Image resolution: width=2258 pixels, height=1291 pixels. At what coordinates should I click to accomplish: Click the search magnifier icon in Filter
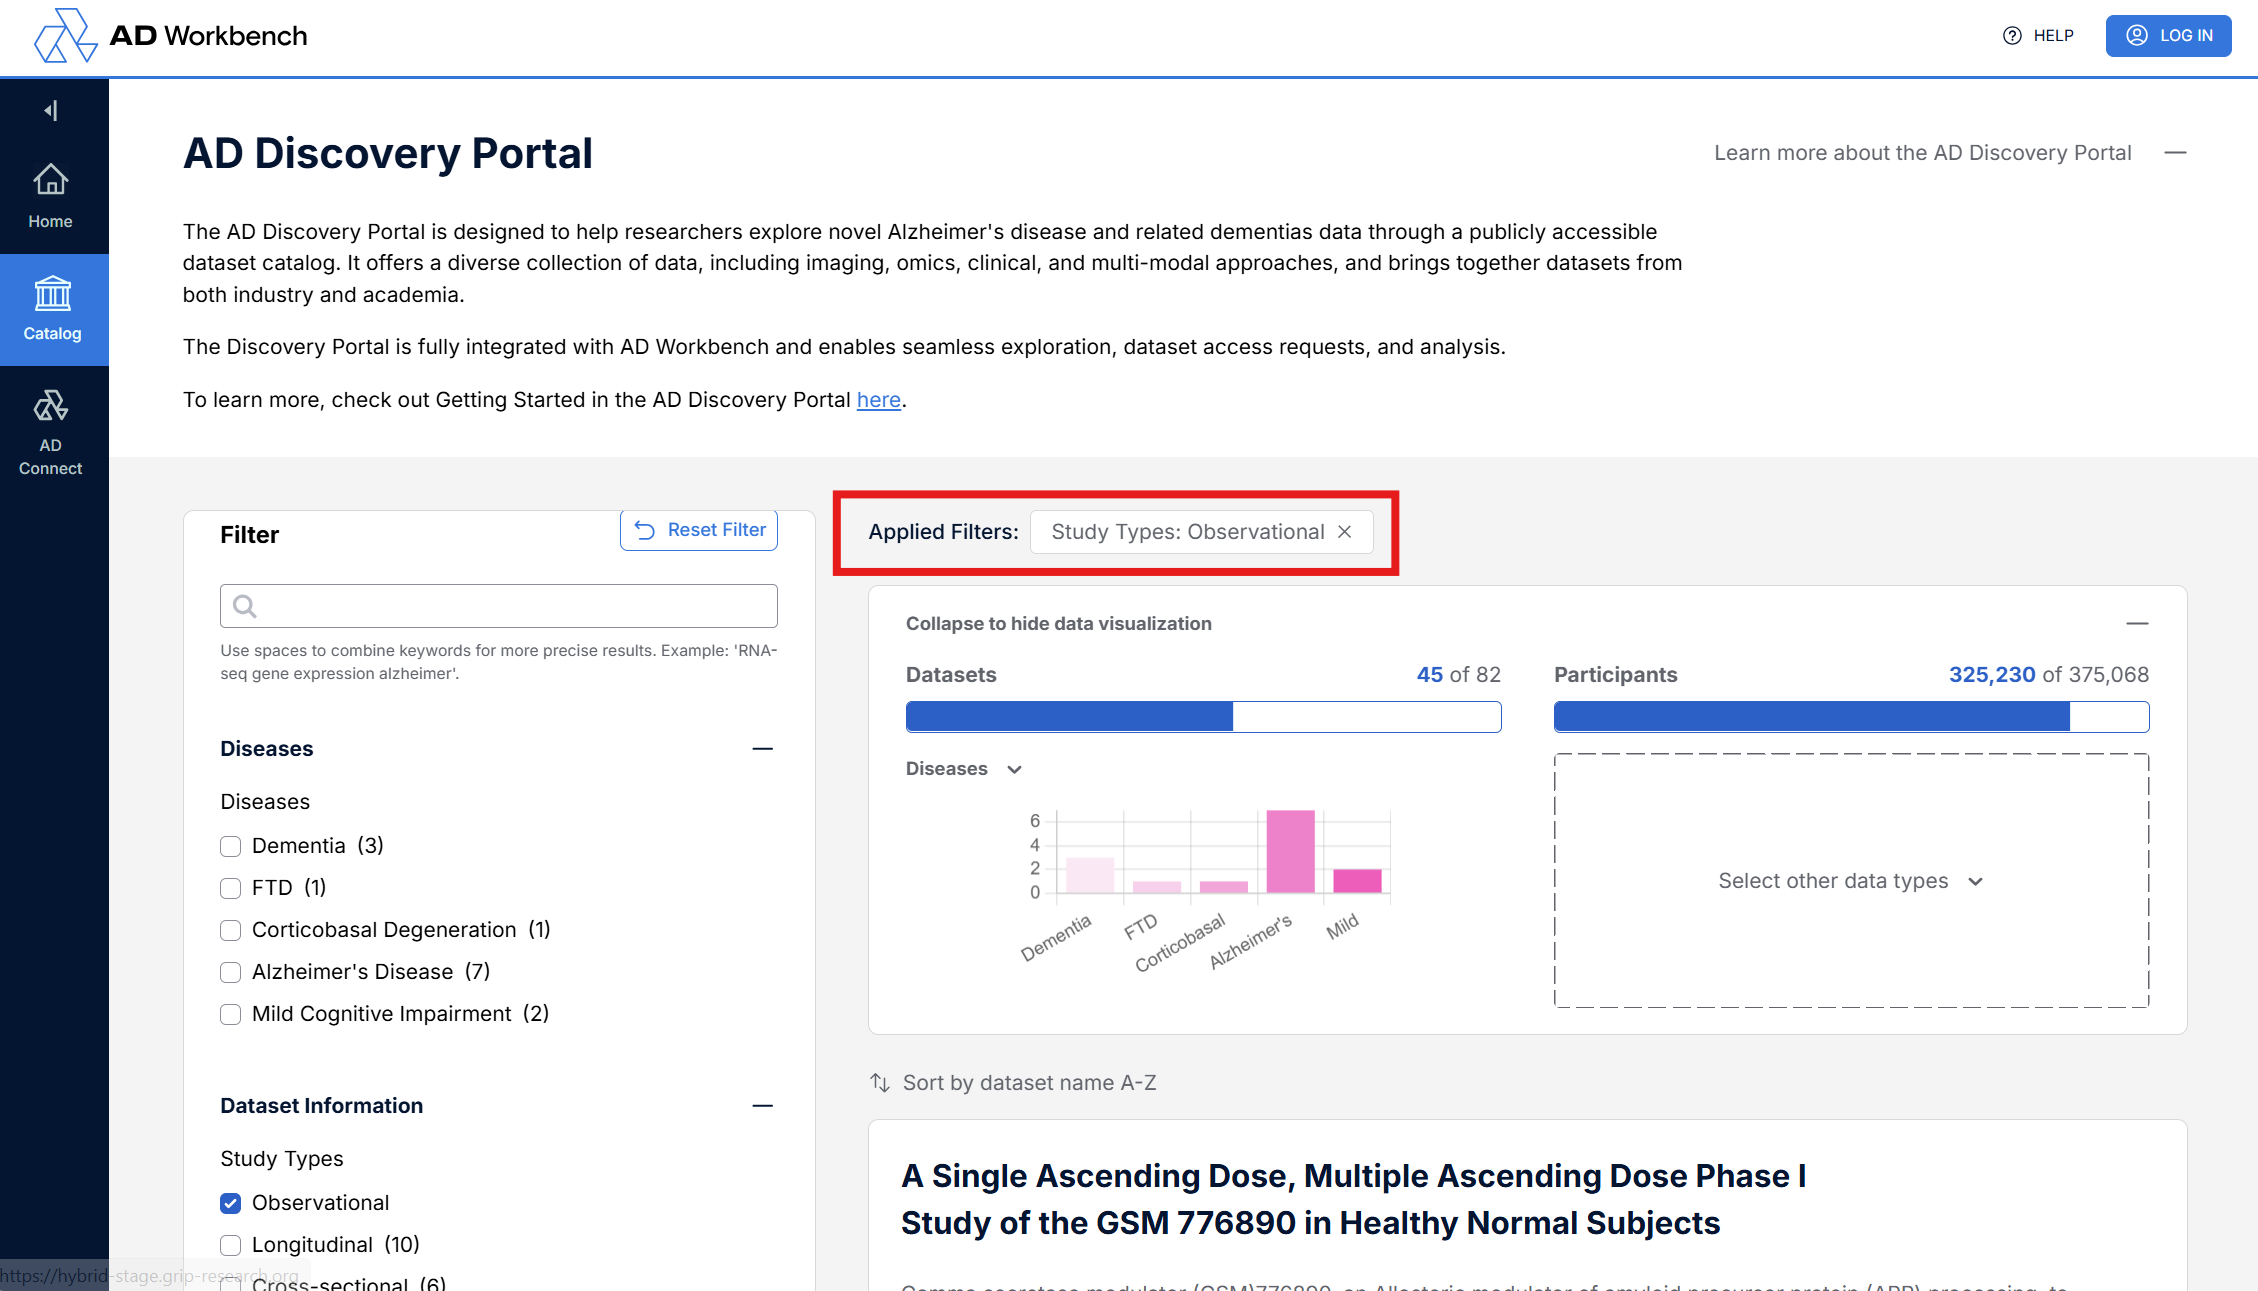coord(245,606)
